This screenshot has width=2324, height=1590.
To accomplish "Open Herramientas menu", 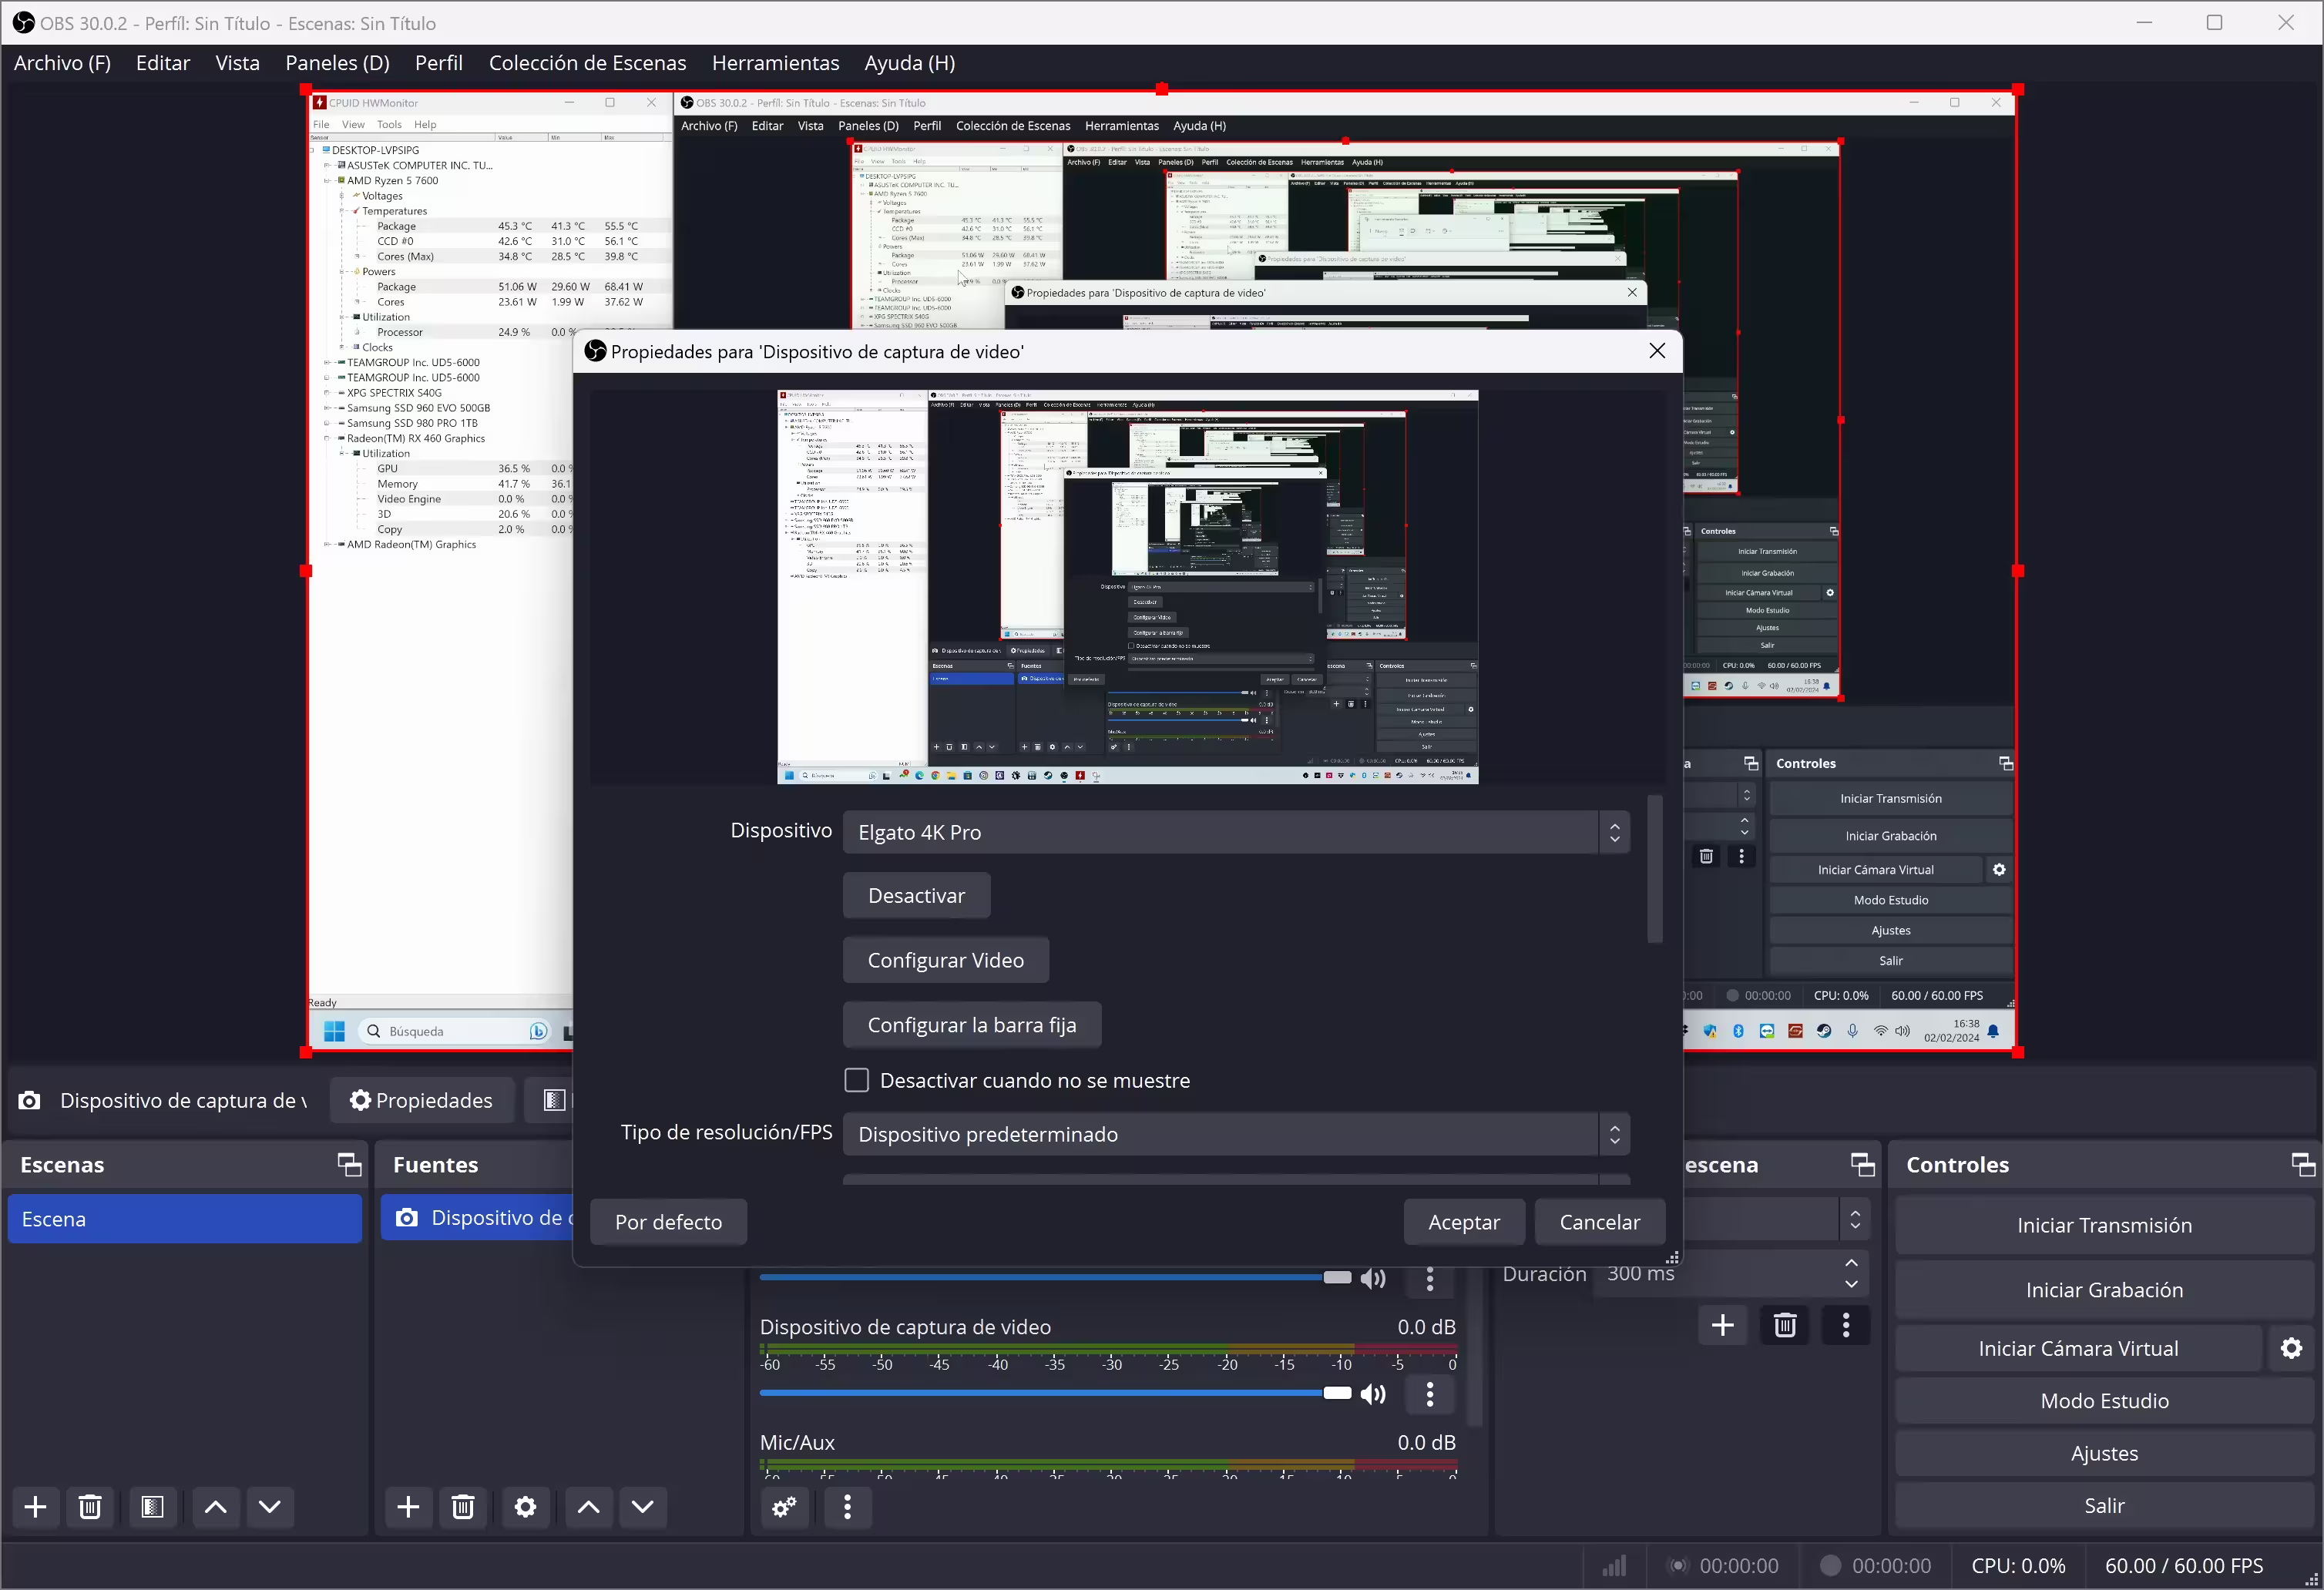I will pos(776,63).
